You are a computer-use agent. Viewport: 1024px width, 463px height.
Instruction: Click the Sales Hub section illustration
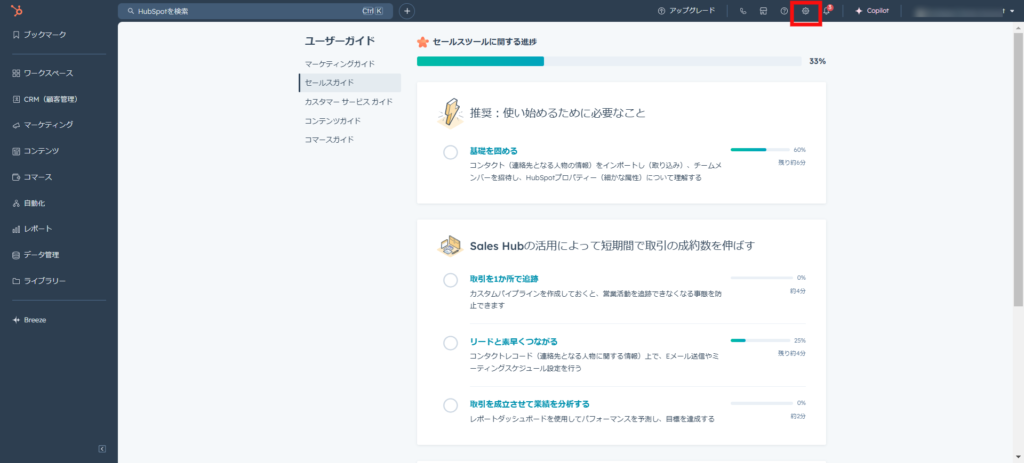point(451,246)
